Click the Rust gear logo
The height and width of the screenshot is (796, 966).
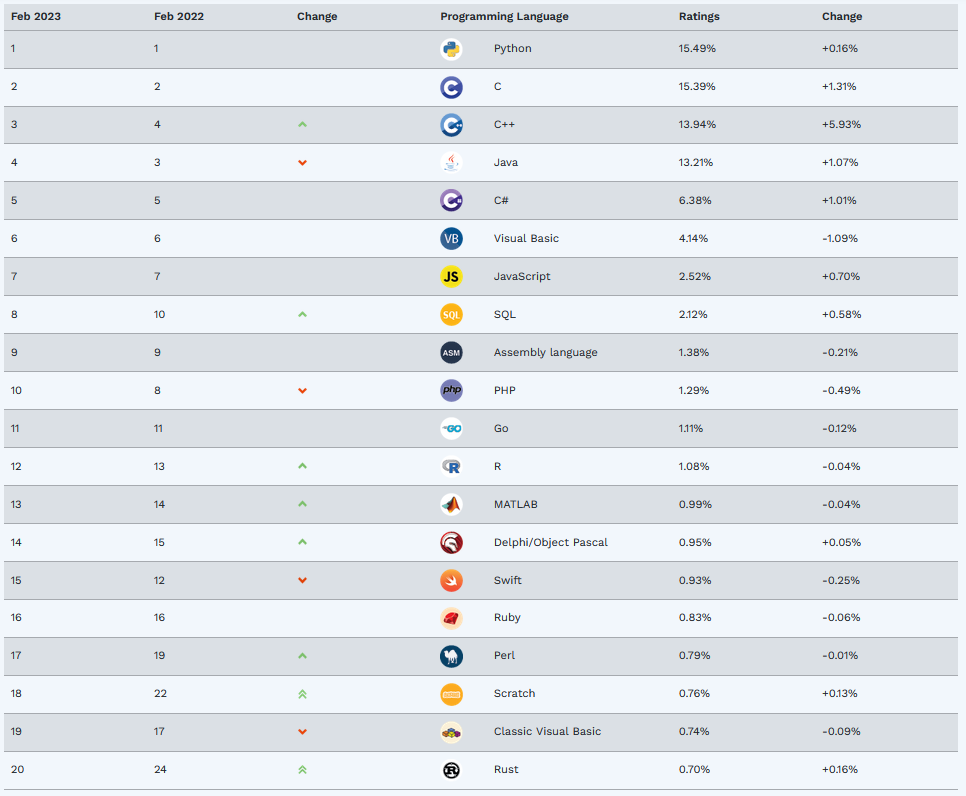(x=451, y=770)
